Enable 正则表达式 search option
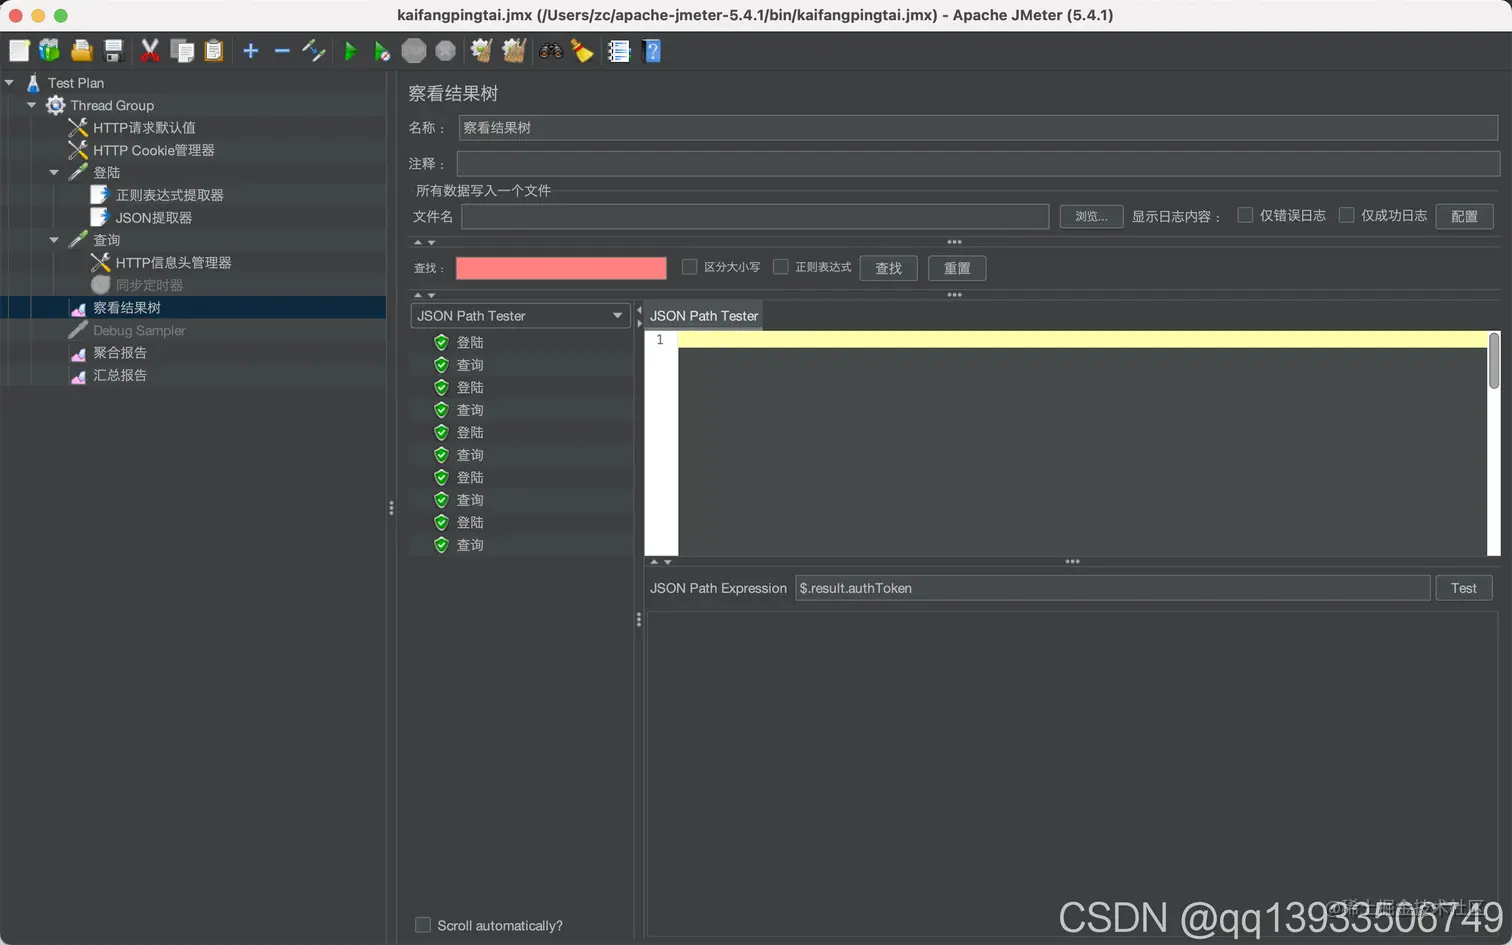1512x945 pixels. (781, 267)
